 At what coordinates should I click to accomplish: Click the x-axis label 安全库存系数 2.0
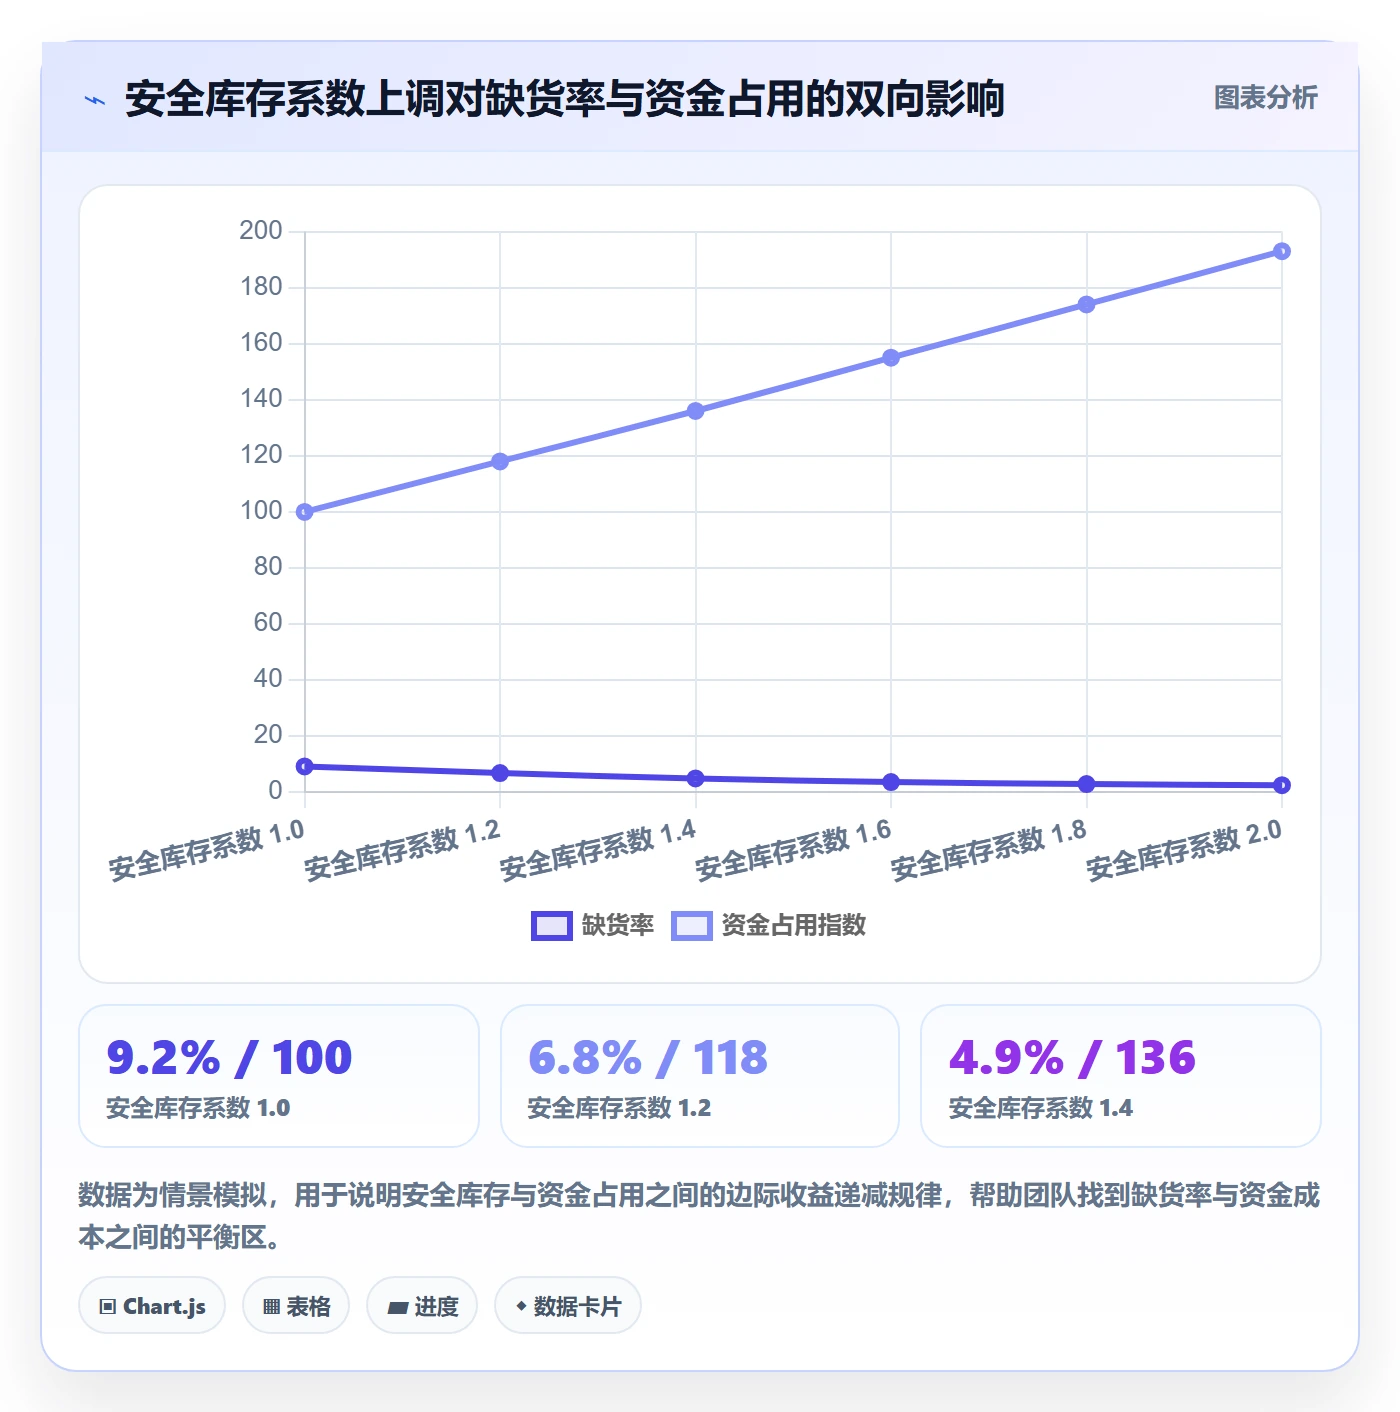pos(1184,850)
